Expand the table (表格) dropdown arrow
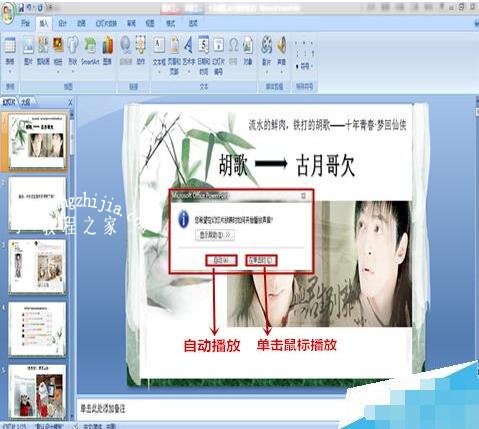479x429 pixels. point(10,71)
